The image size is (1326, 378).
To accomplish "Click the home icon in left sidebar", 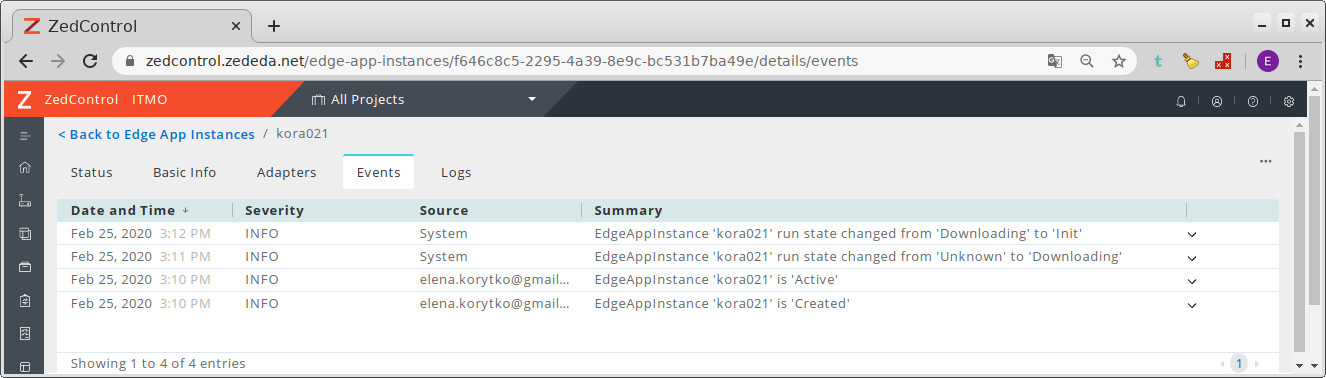I will click(25, 168).
